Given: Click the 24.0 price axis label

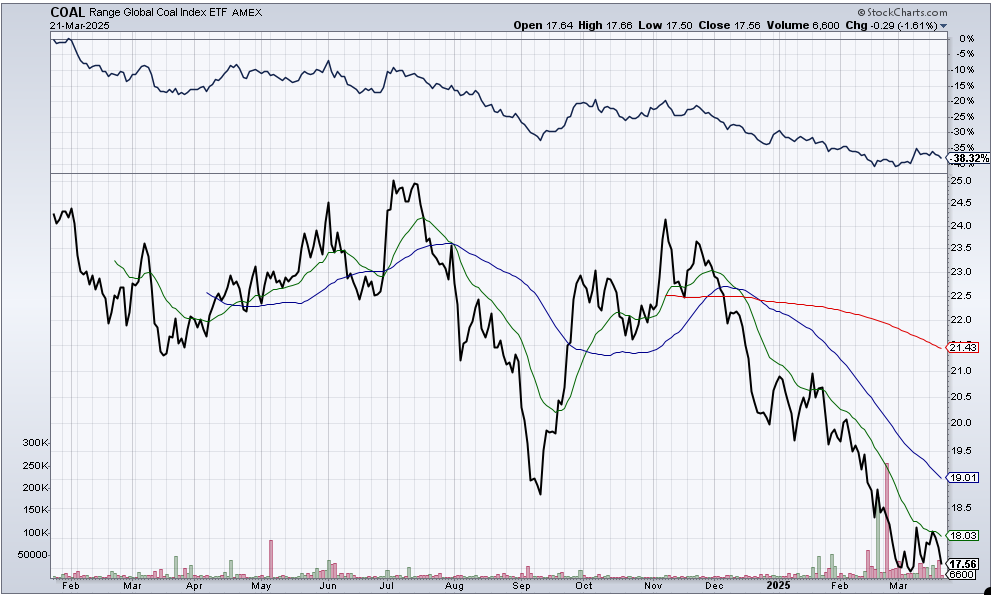Looking at the screenshot, I should coord(961,226).
